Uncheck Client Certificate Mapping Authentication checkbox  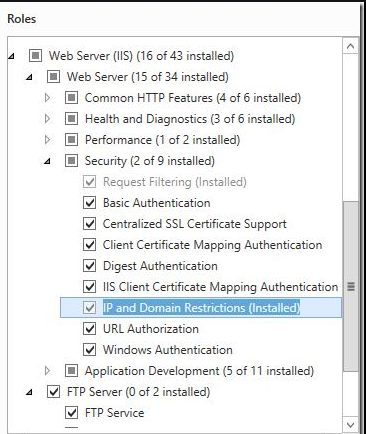[x=89, y=245]
